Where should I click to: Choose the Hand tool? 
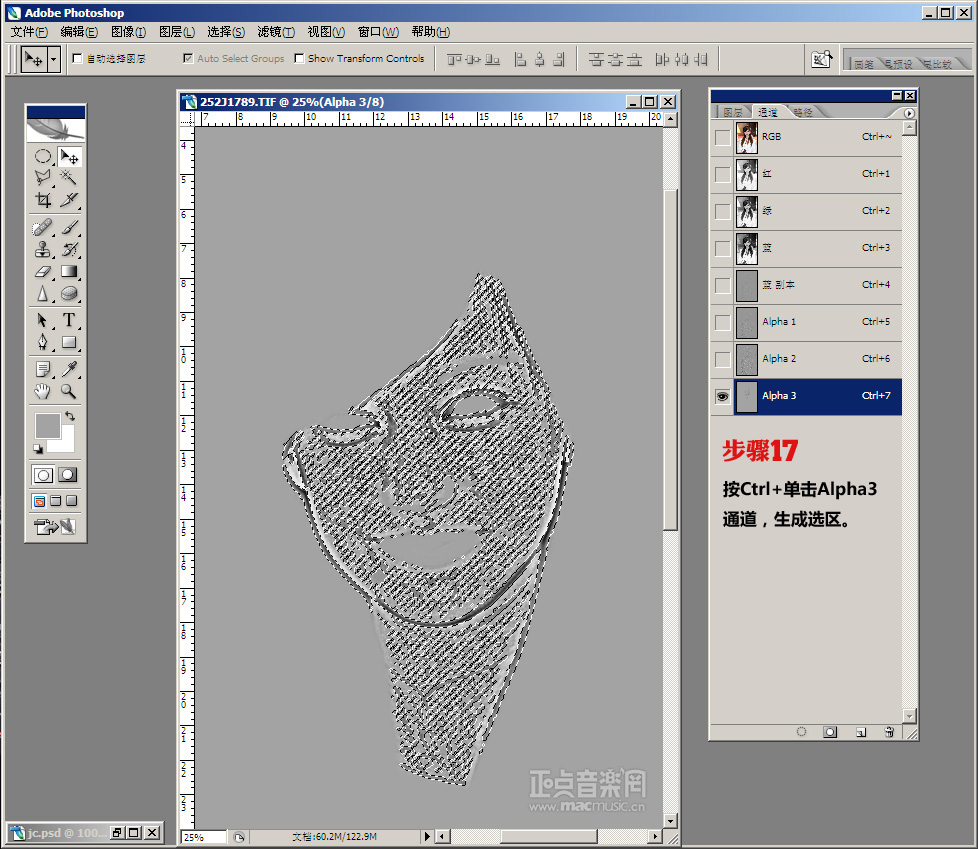[43, 391]
